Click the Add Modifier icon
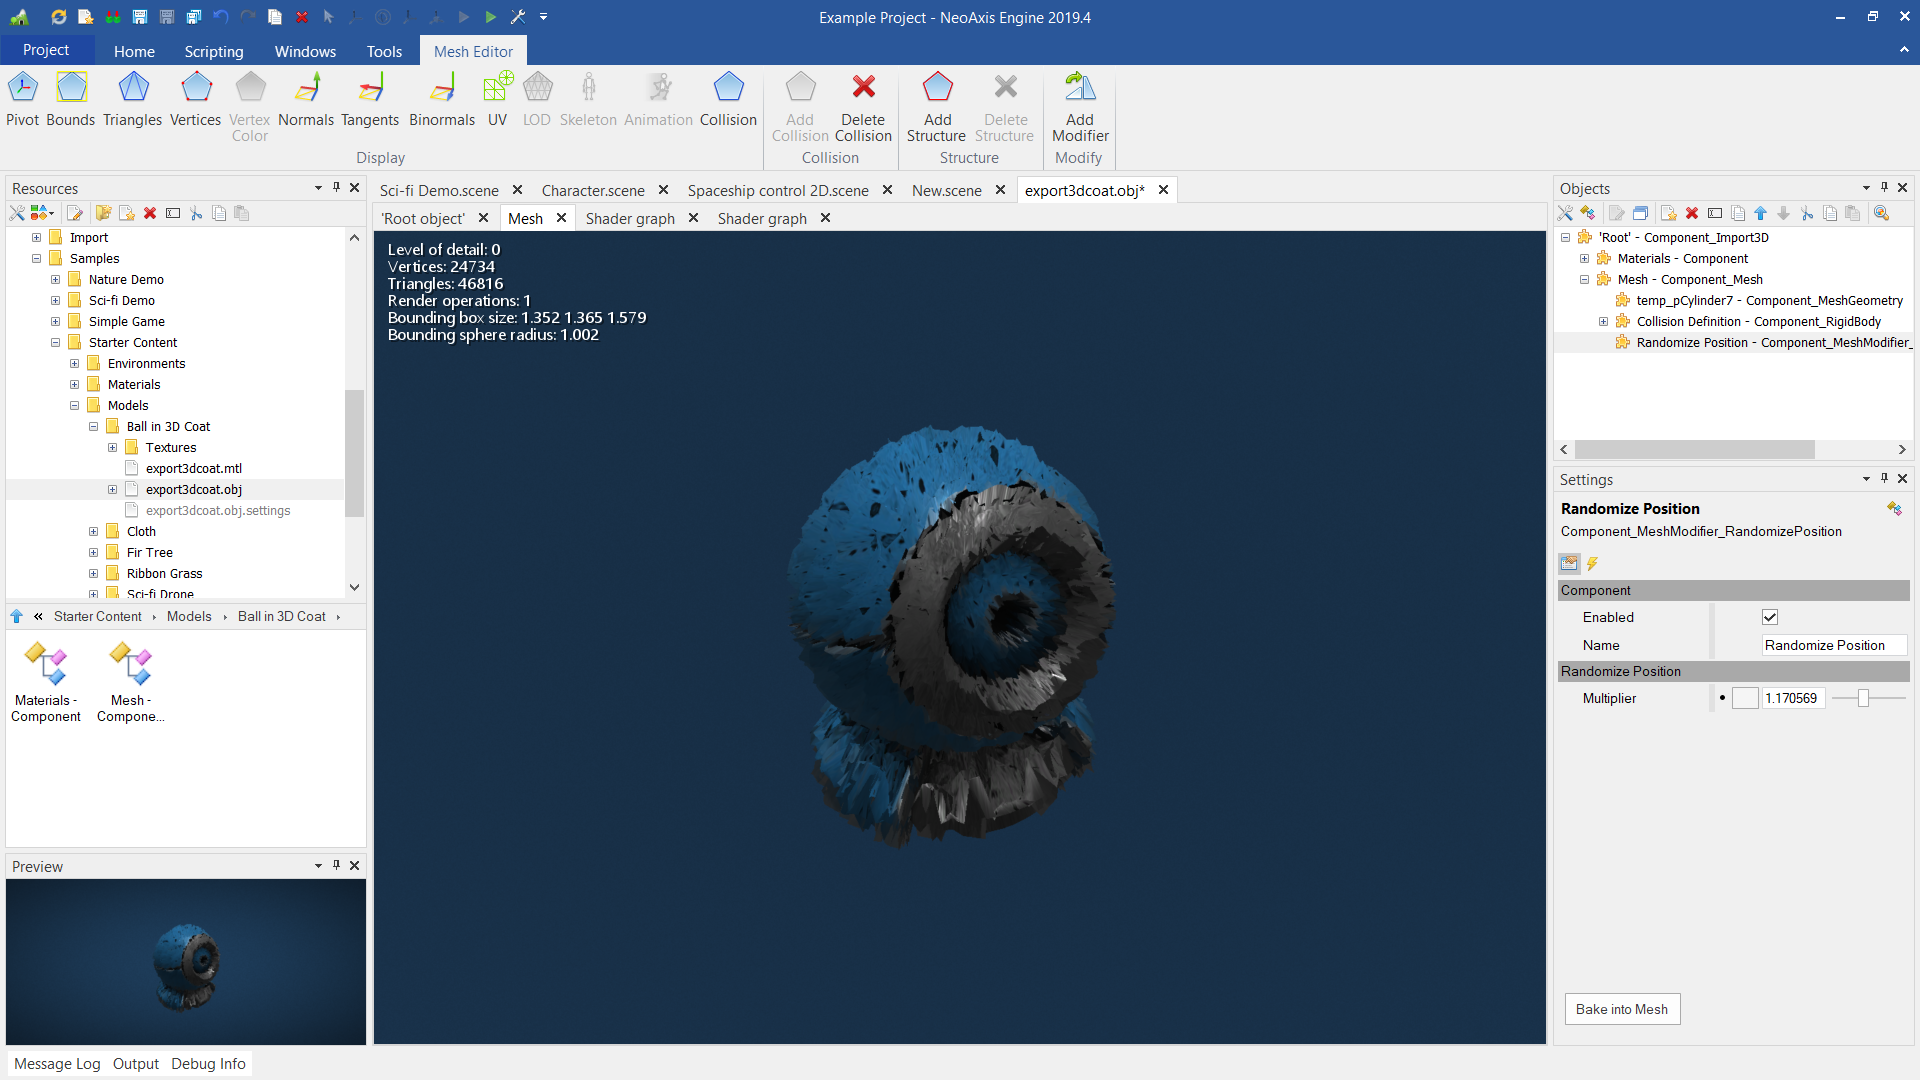Viewport: 1920px width, 1080px height. [x=1080, y=89]
